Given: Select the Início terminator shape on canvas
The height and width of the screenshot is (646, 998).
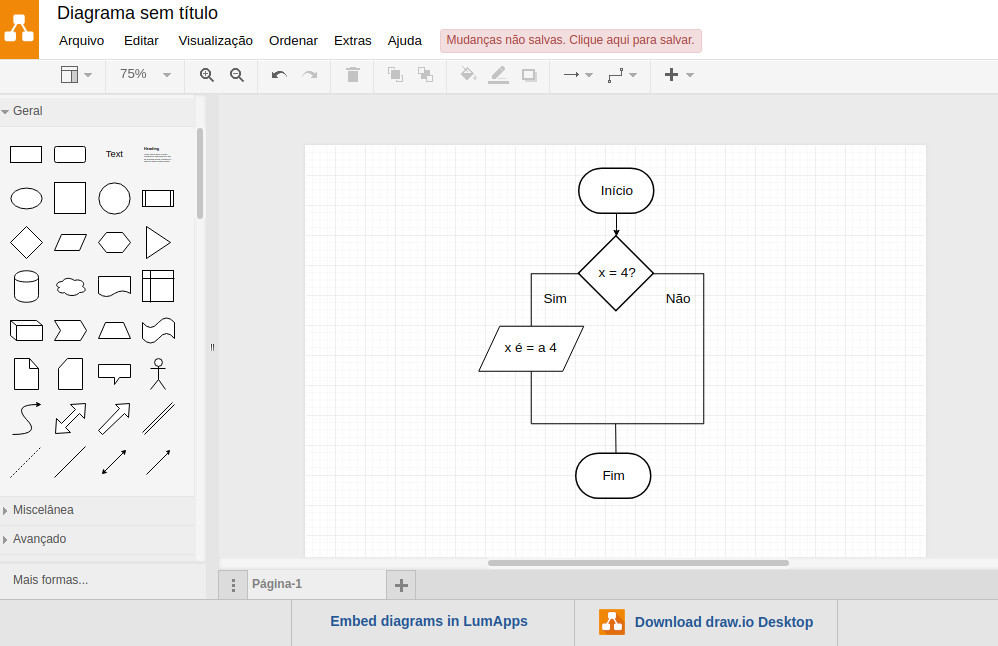Looking at the screenshot, I should (x=616, y=191).
